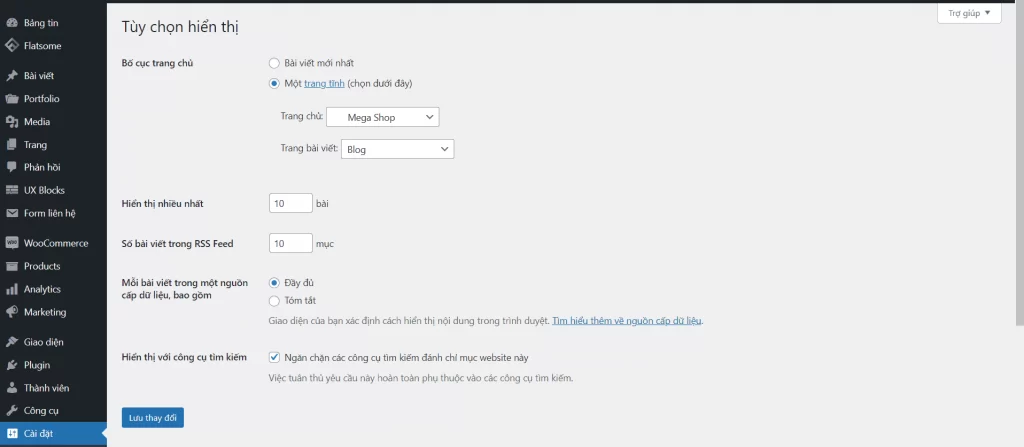Click the Lưu thay đổi button
1024x447 pixels.
pyautogui.click(x=152, y=417)
